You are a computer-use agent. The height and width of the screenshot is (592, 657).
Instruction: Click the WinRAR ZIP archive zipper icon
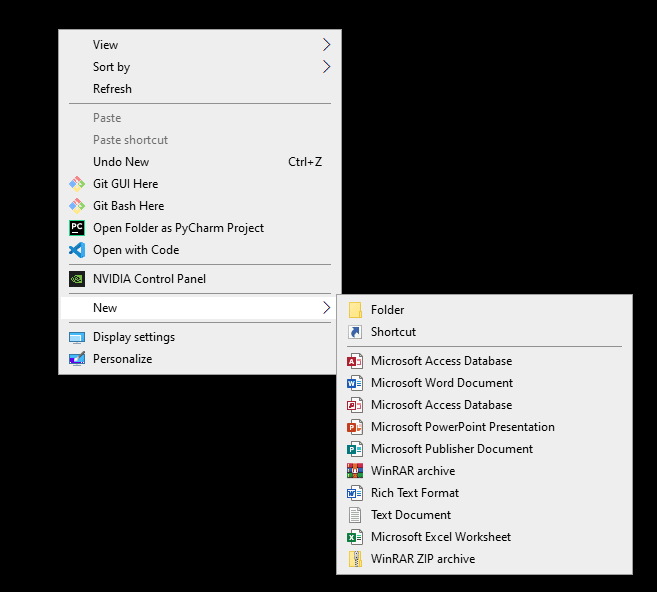pos(355,559)
